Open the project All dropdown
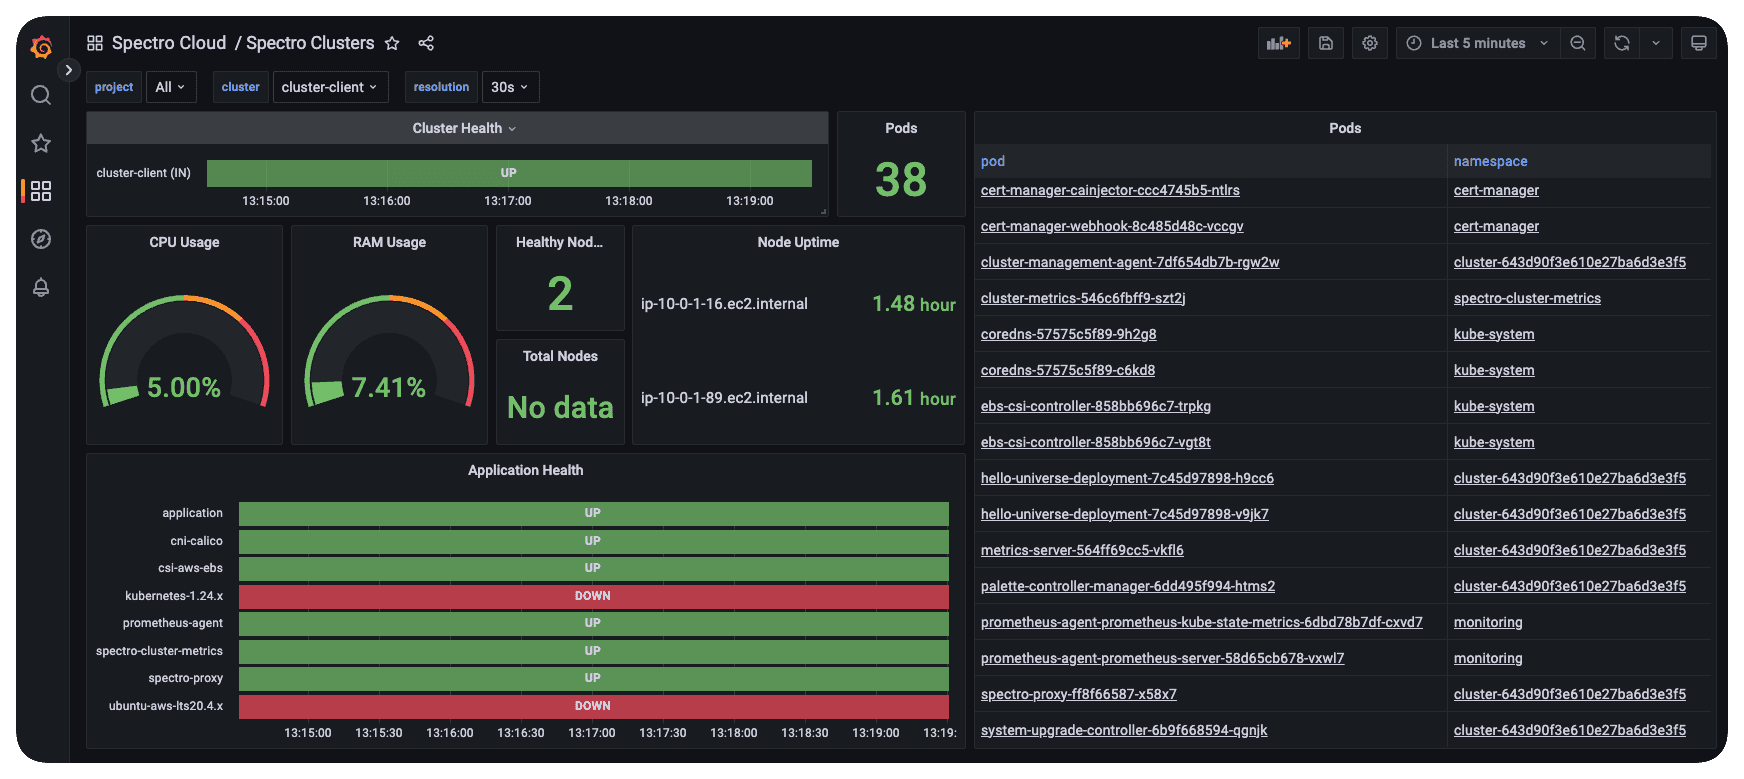The image size is (1744, 779). pyautogui.click(x=171, y=87)
